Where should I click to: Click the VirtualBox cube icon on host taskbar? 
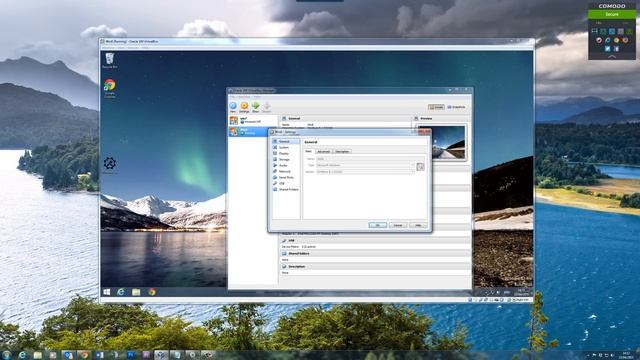tap(161, 355)
